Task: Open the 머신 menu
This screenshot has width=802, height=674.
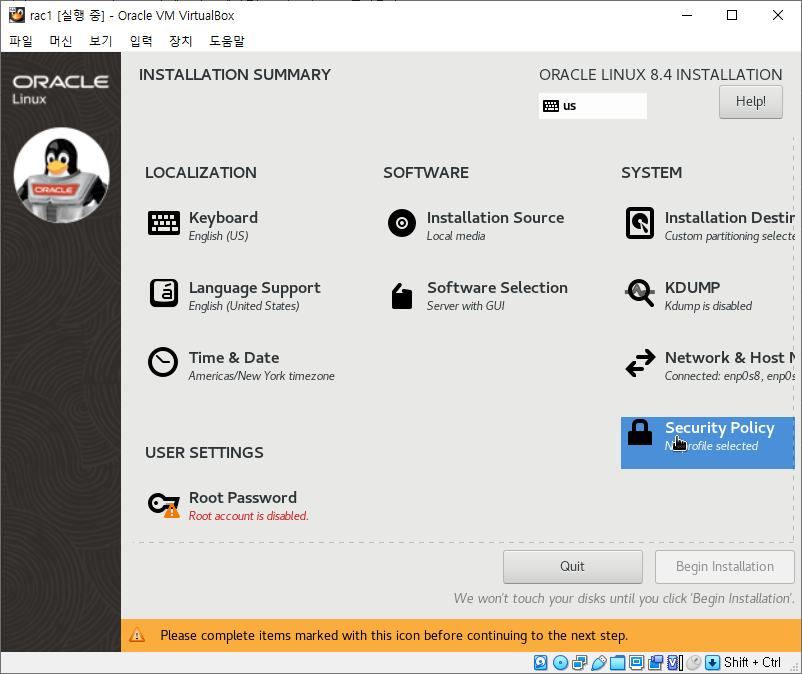Action: pyautogui.click(x=61, y=41)
